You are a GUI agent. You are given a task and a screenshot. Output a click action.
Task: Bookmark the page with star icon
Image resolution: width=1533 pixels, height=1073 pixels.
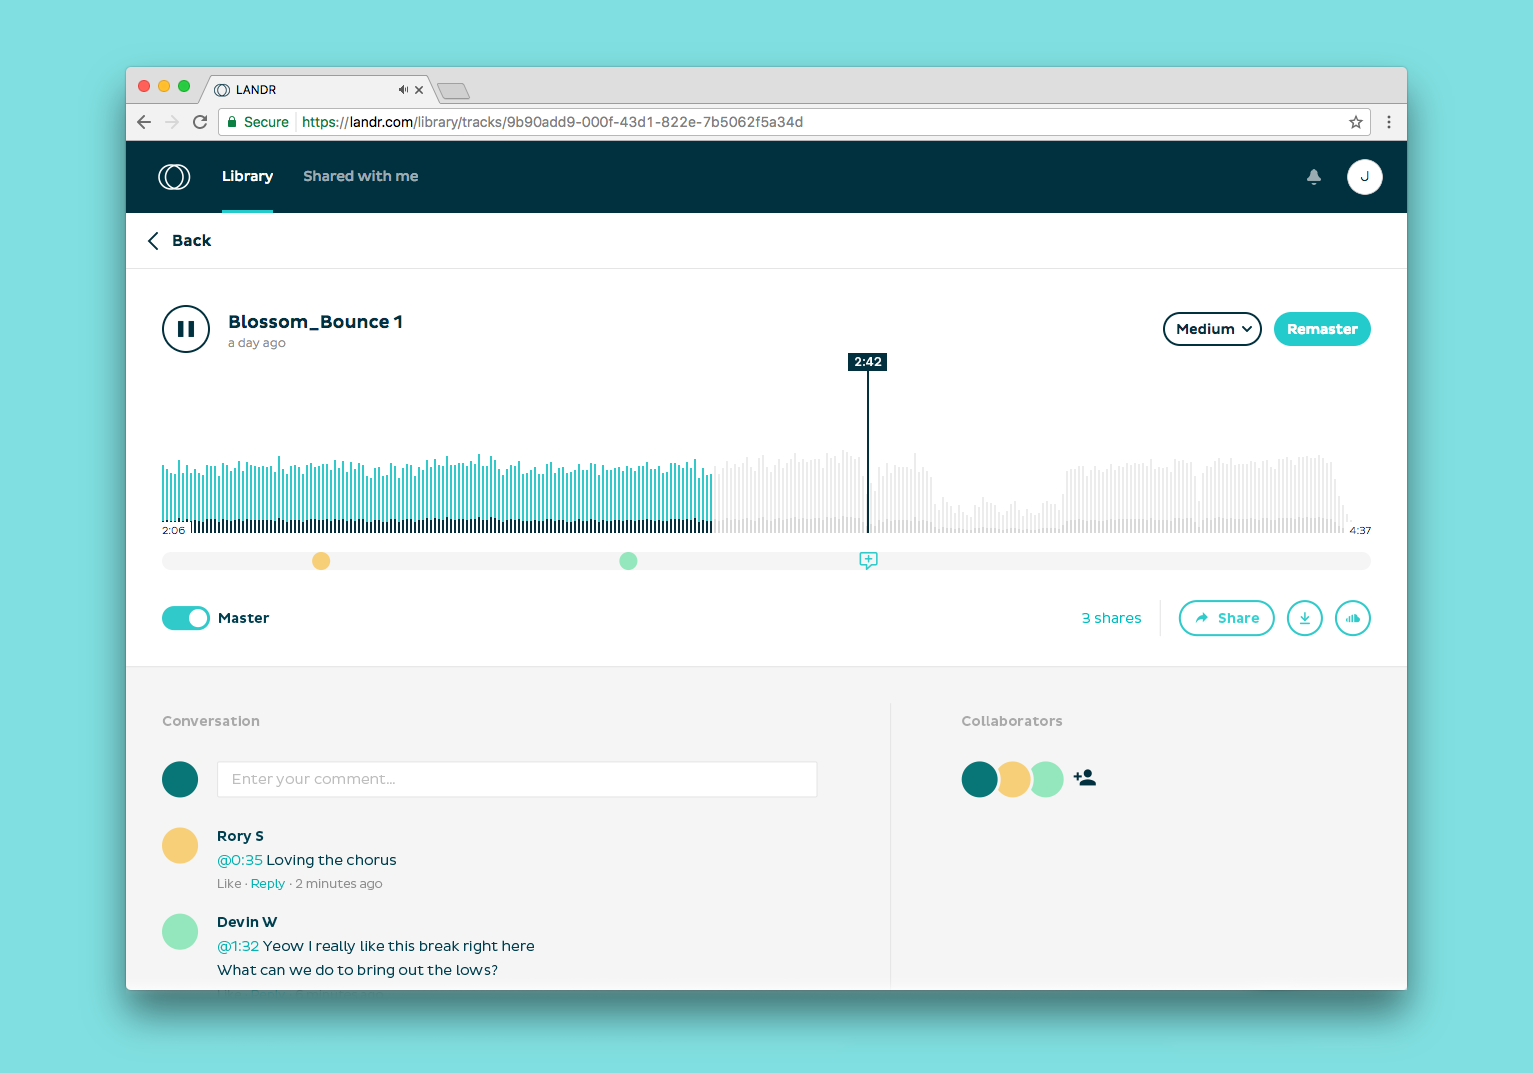click(x=1356, y=122)
